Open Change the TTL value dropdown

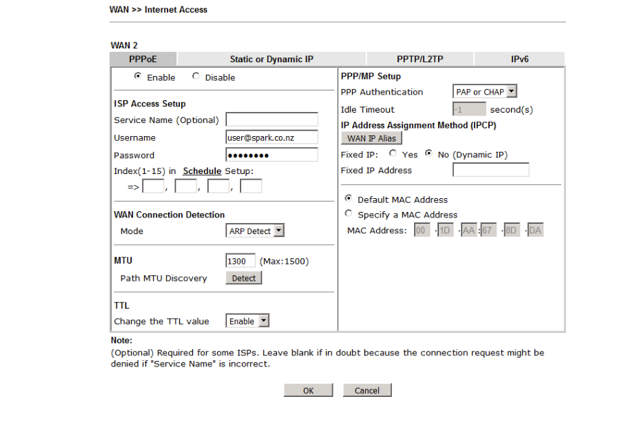[x=248, y=321]
